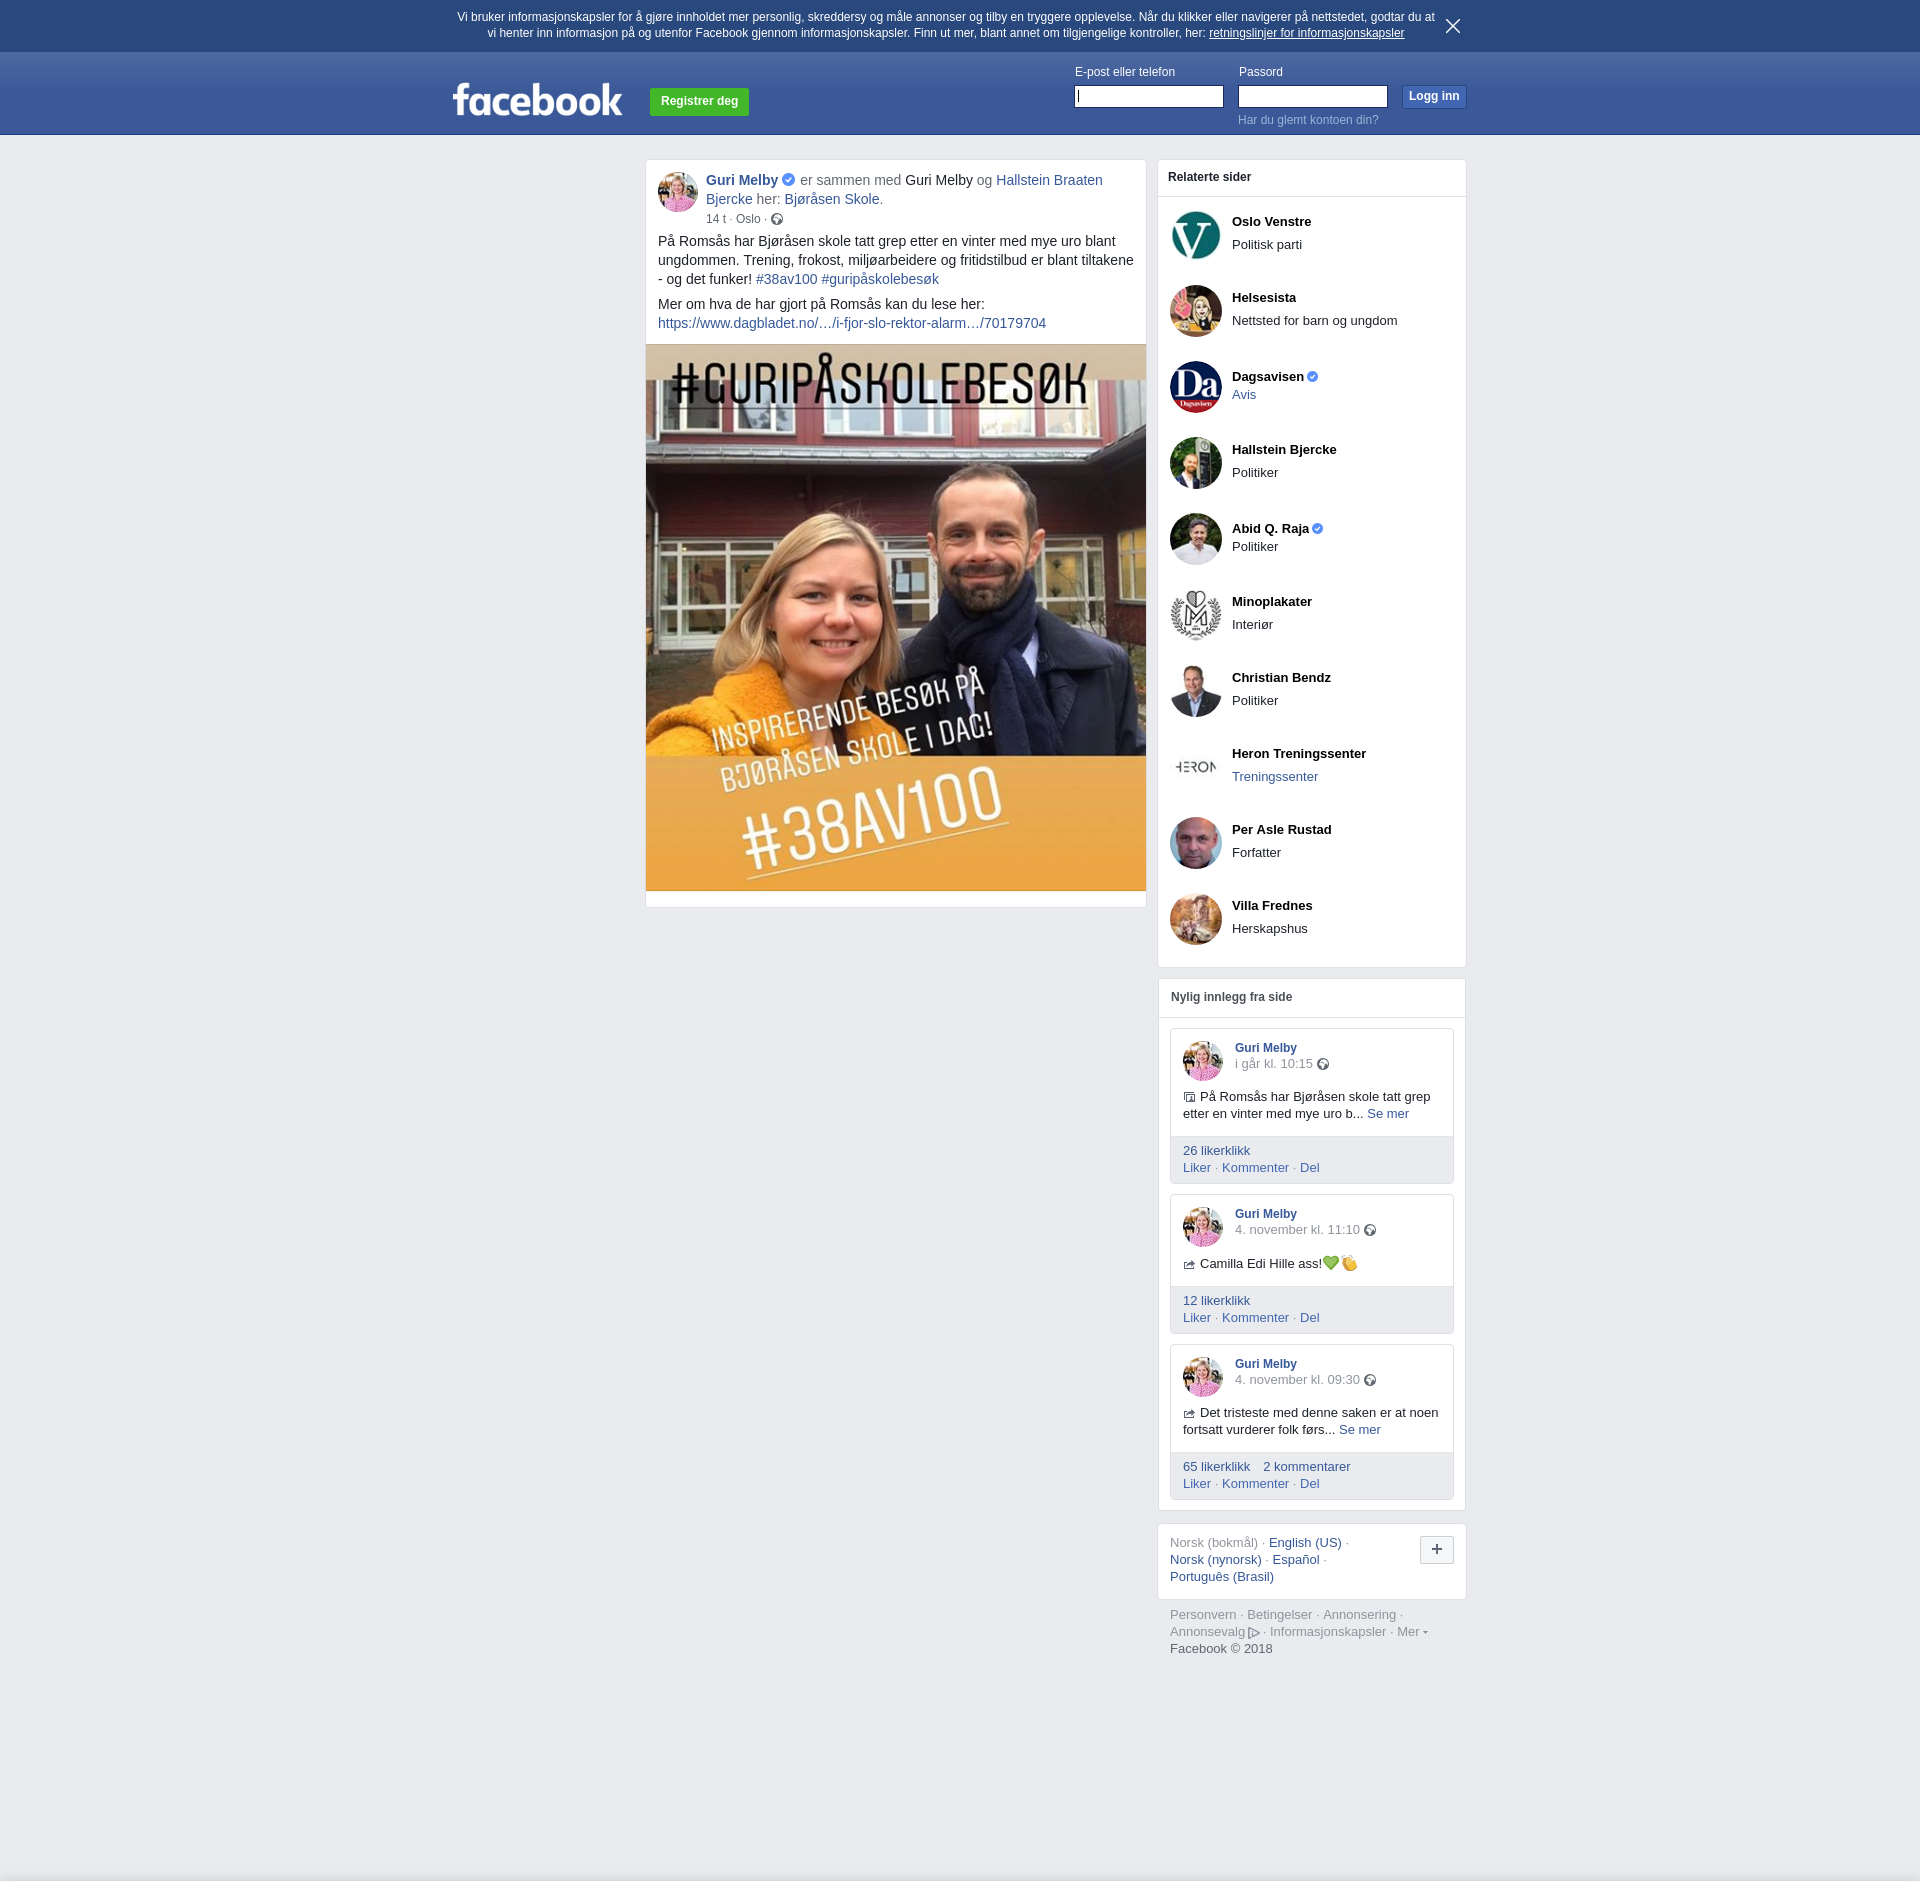Open retningslinjer for informasjonskapsler link
This screenshot has height=1881, width=1920.
tap(1306, 33)
